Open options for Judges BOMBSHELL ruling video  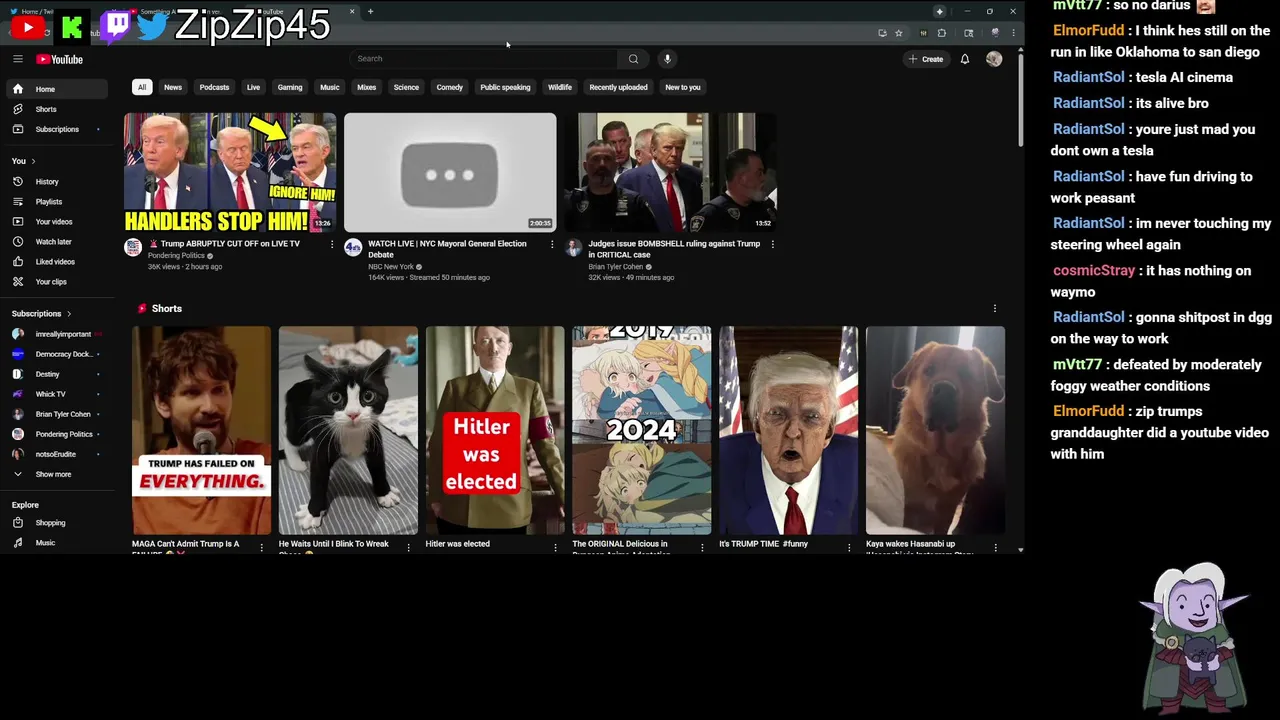pyautogui.click(x=772, y=244)
